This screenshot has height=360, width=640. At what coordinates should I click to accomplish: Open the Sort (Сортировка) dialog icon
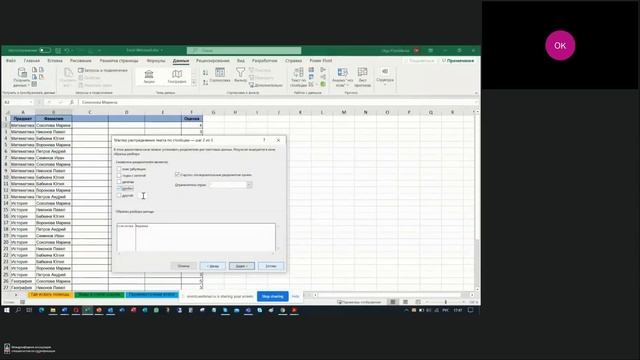(220, 75)
